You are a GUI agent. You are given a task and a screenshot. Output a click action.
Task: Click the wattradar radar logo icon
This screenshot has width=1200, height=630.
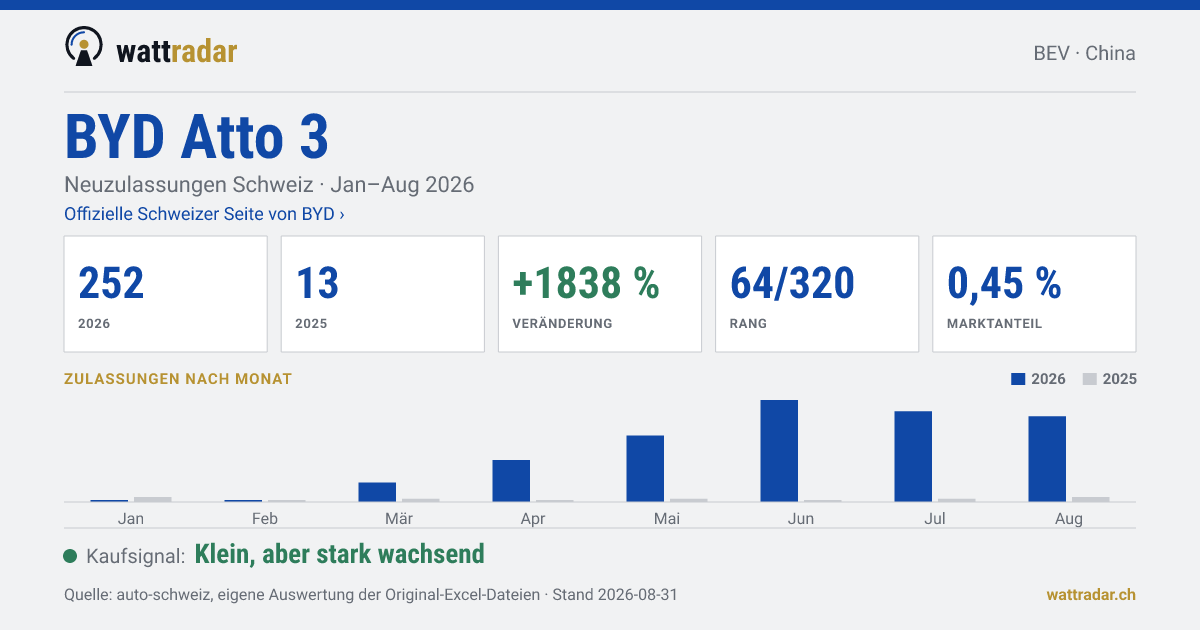tap(84, 46)
